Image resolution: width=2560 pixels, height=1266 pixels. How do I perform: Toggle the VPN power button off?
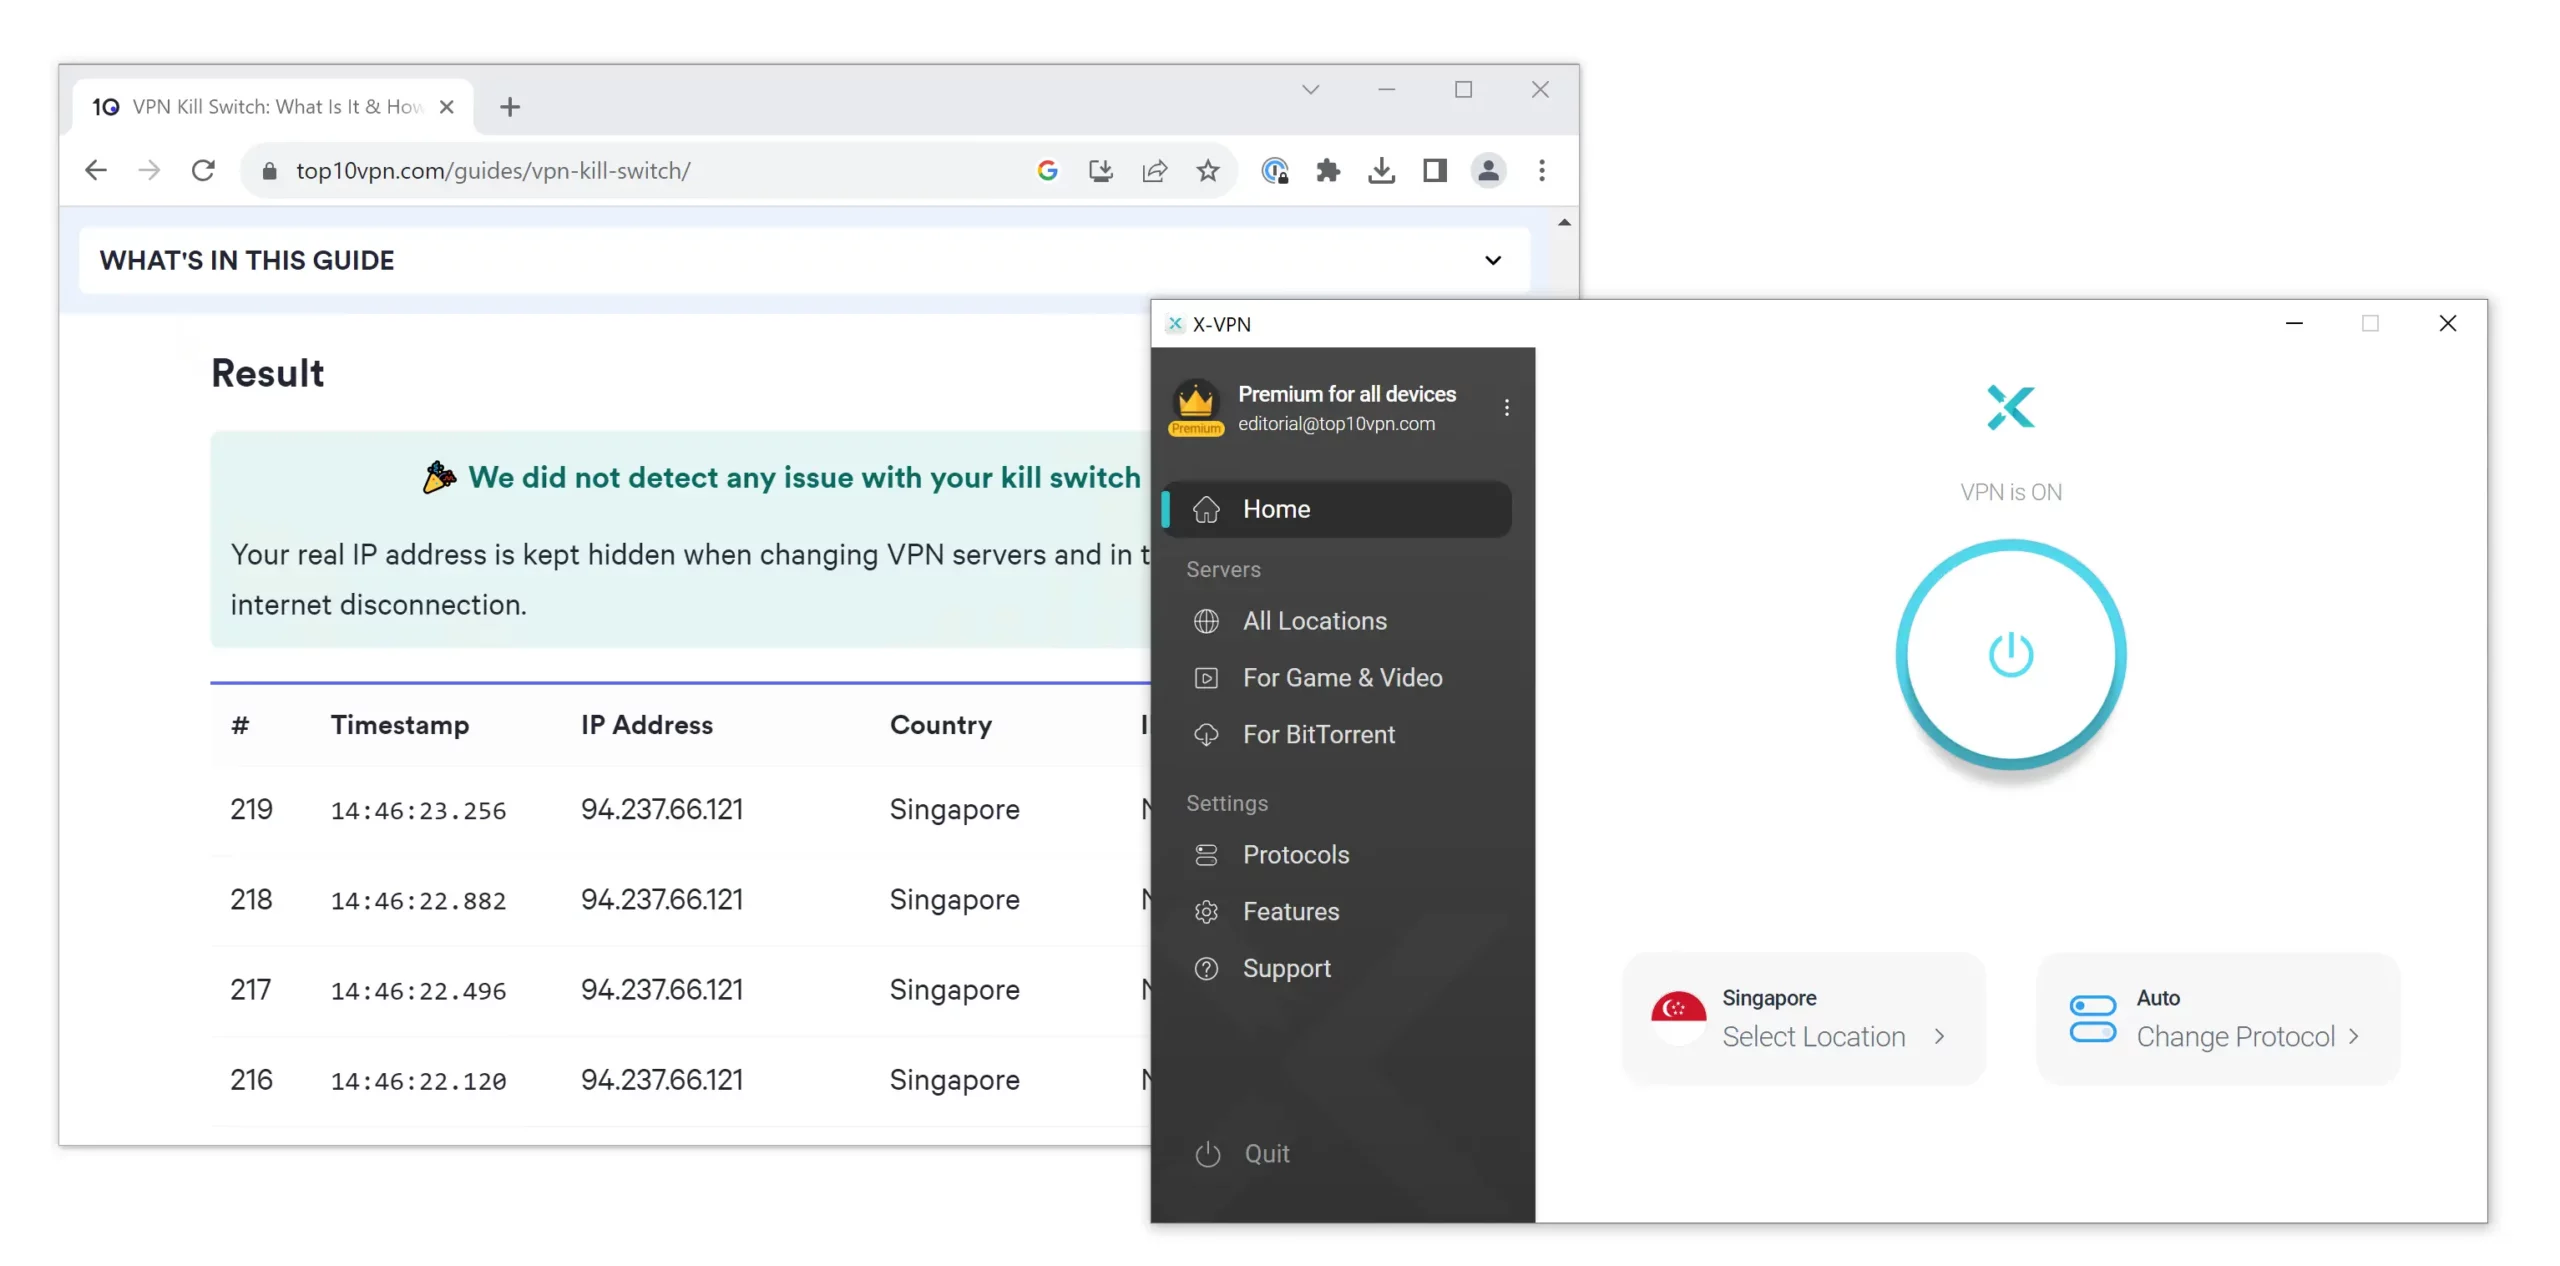click(x=2010, y=655)
